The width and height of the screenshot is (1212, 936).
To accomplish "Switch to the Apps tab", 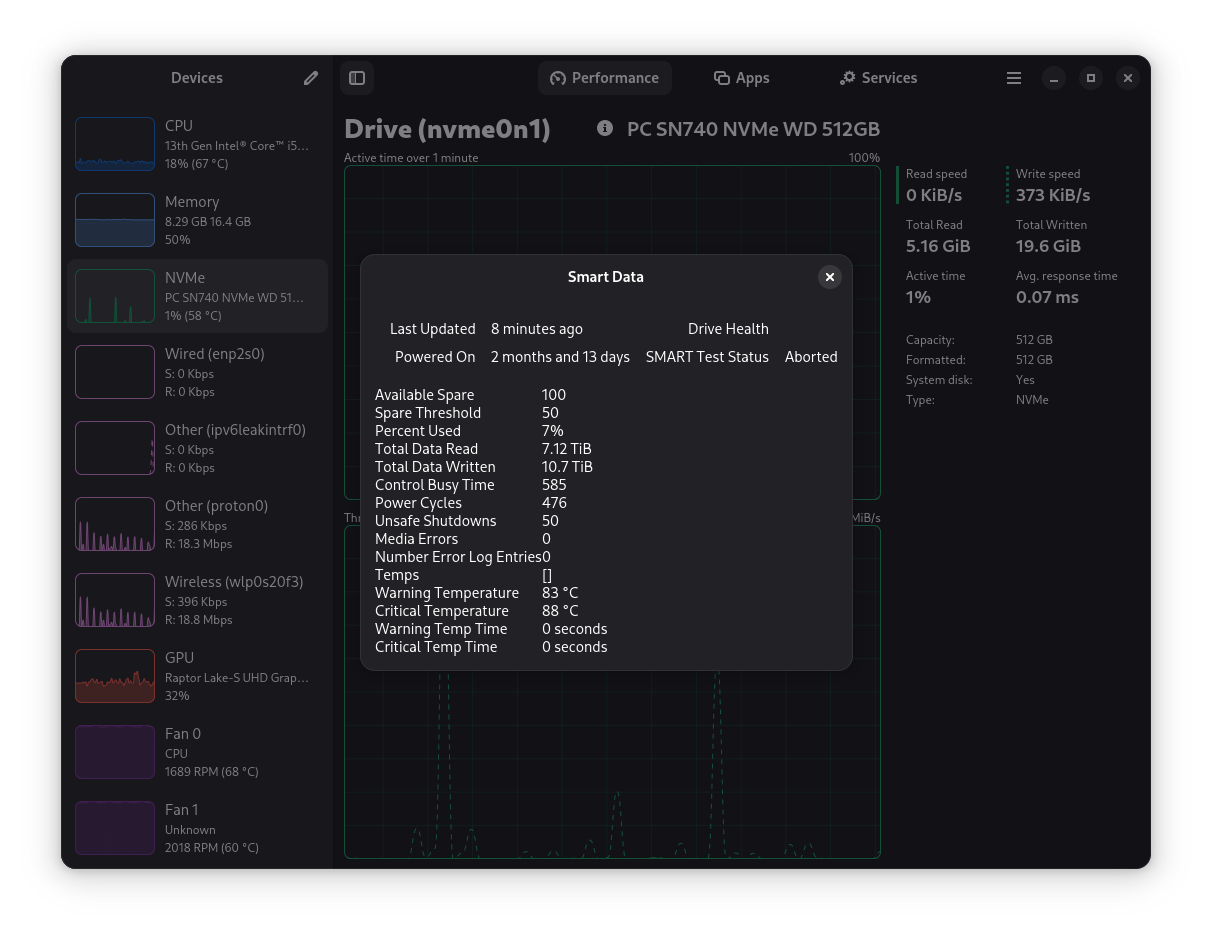I will click(741, 77).
